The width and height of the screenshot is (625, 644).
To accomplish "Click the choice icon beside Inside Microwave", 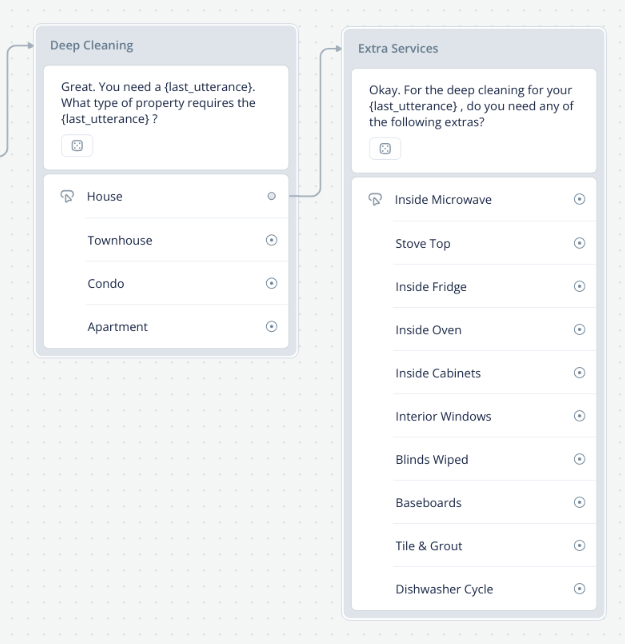I will click(375, 199).
